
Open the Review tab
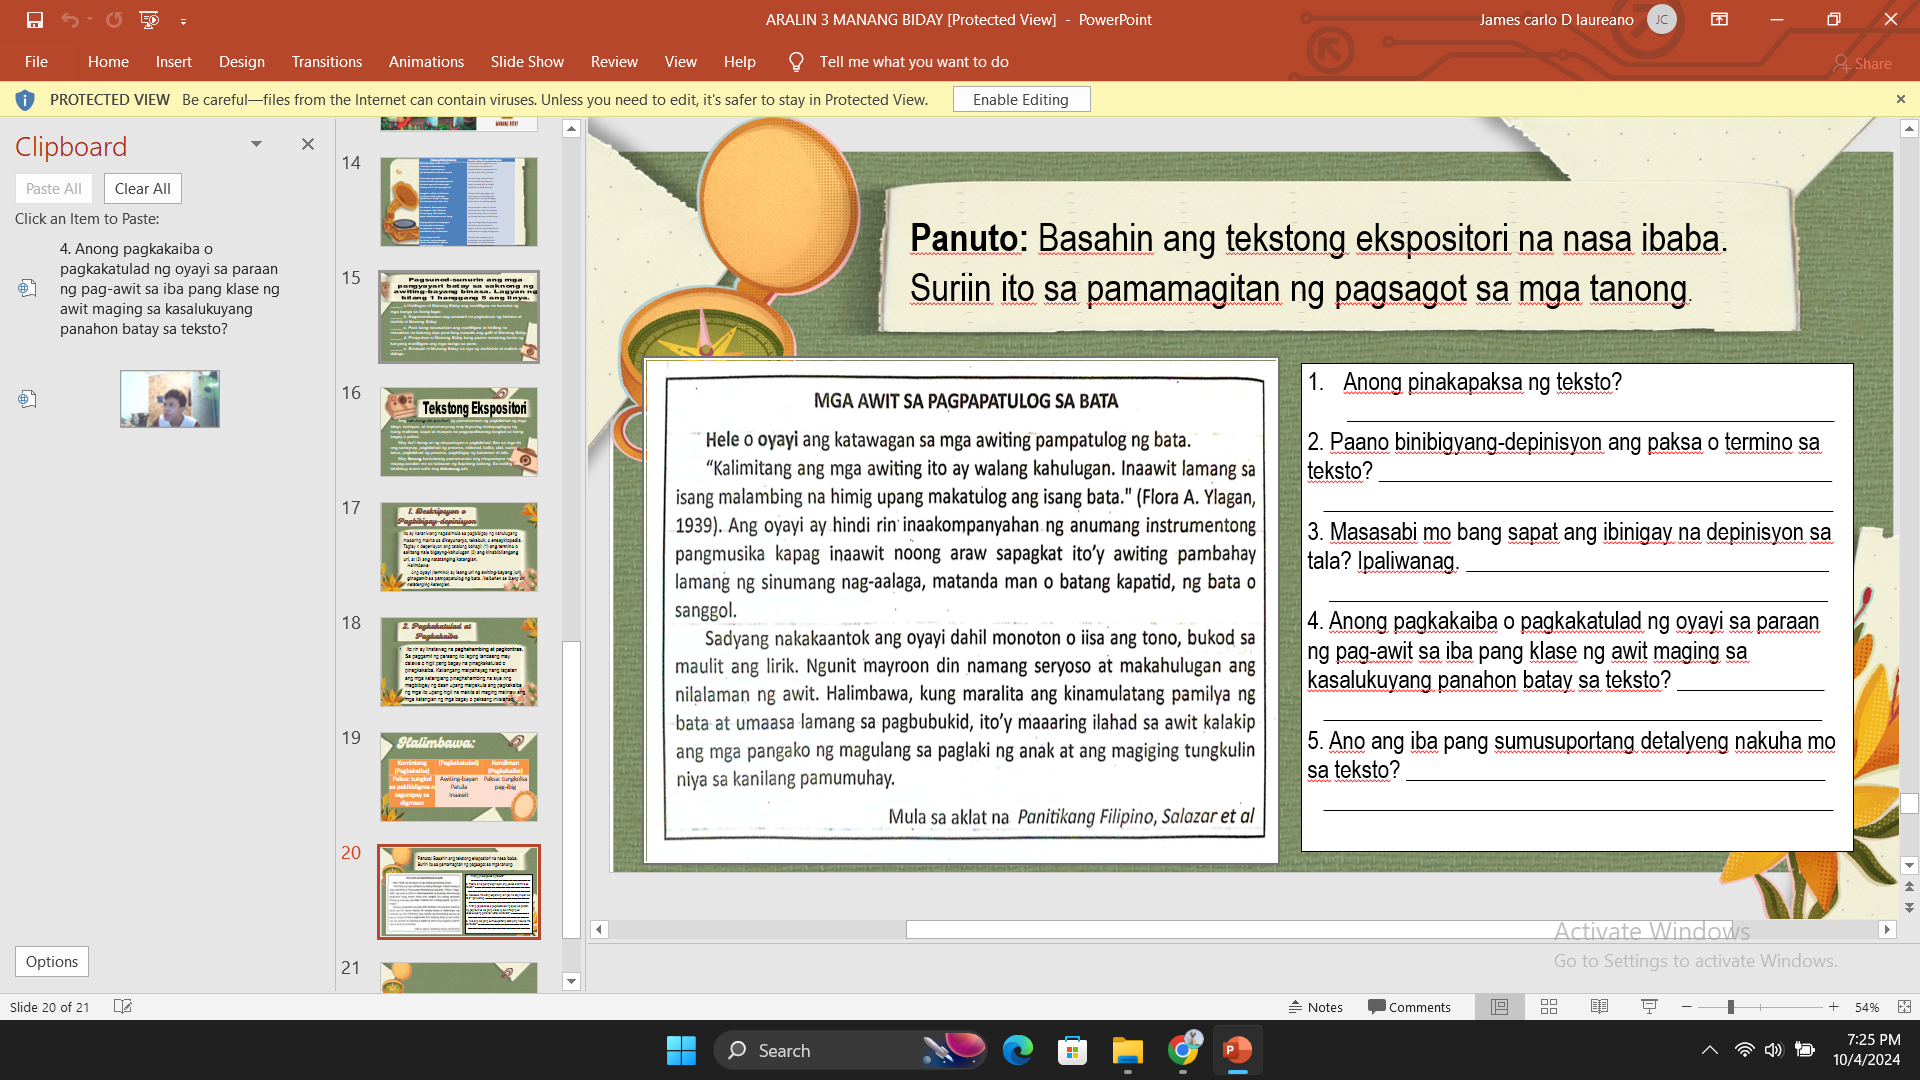click(x=614, y=62)
